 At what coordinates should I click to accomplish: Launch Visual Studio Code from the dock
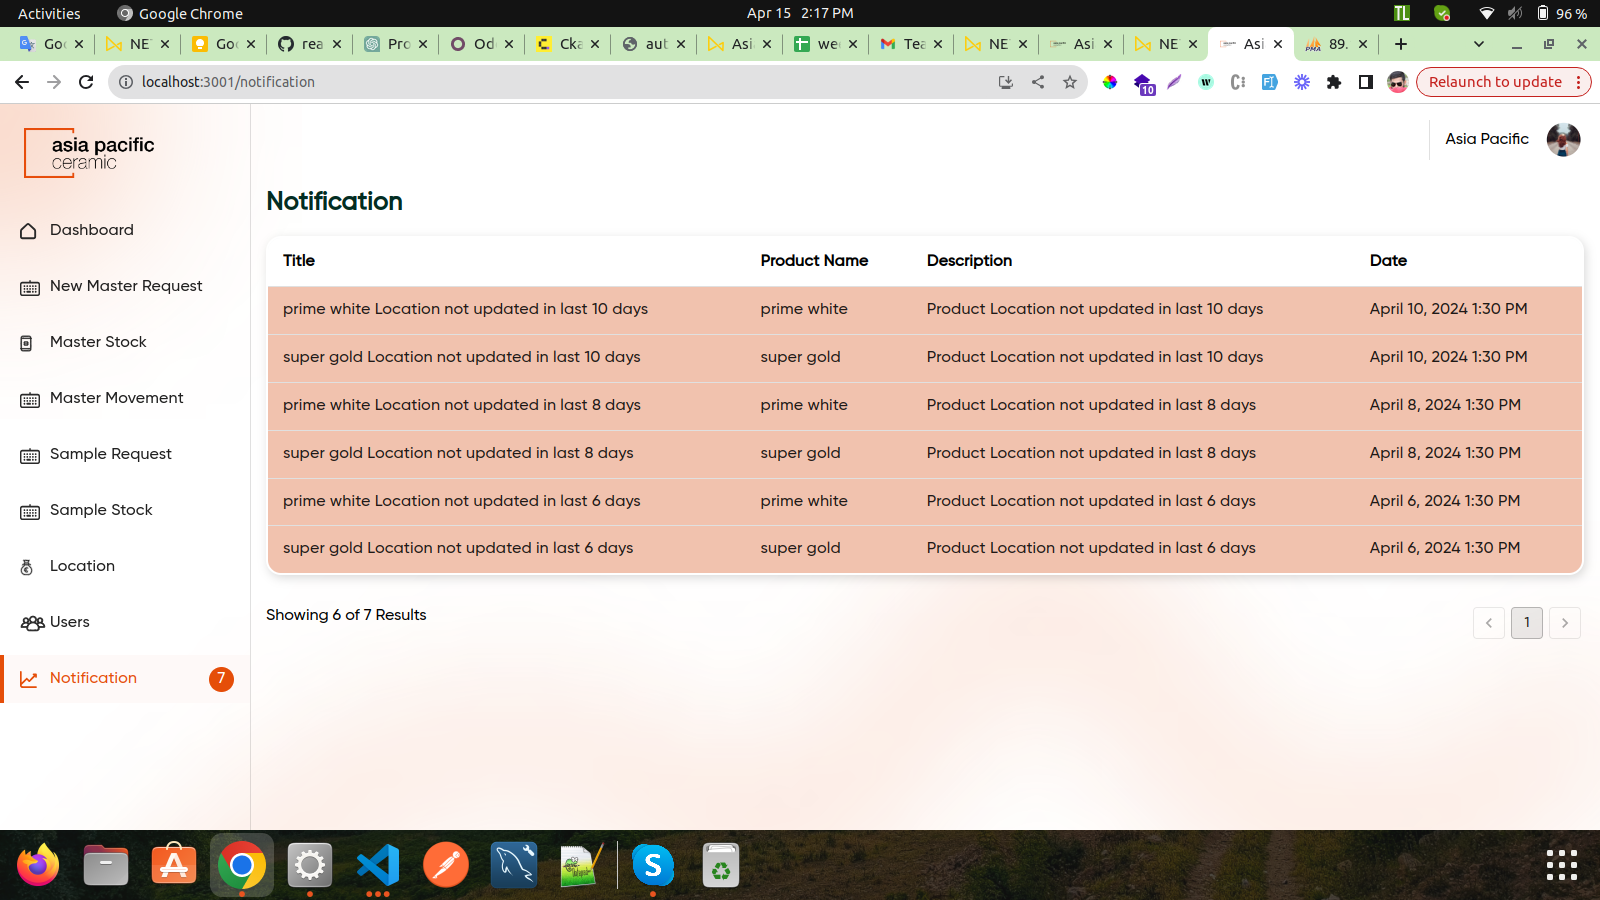coord(378,865)
